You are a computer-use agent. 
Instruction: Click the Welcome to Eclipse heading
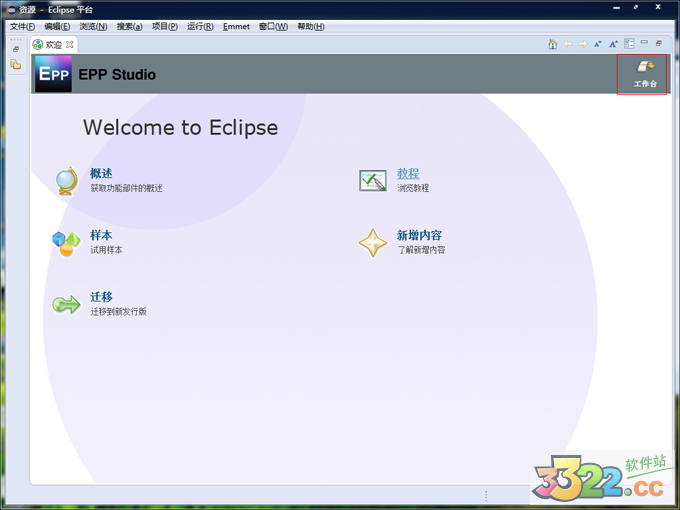180,128
